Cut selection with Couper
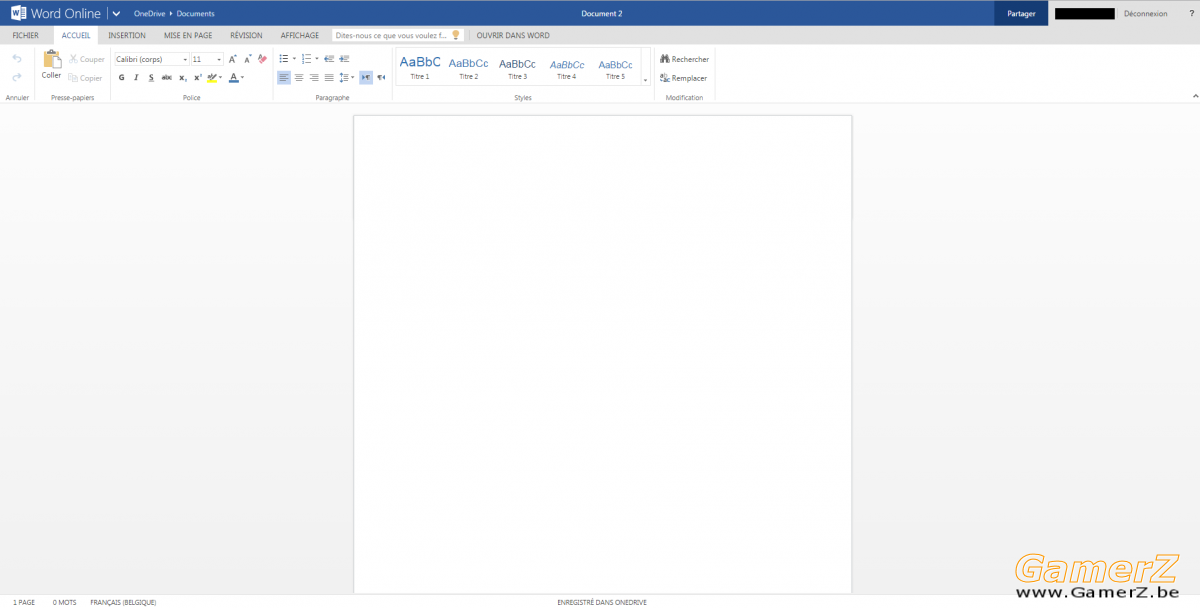The height and width of the screenshot is (608, 1200). [87, 59]
